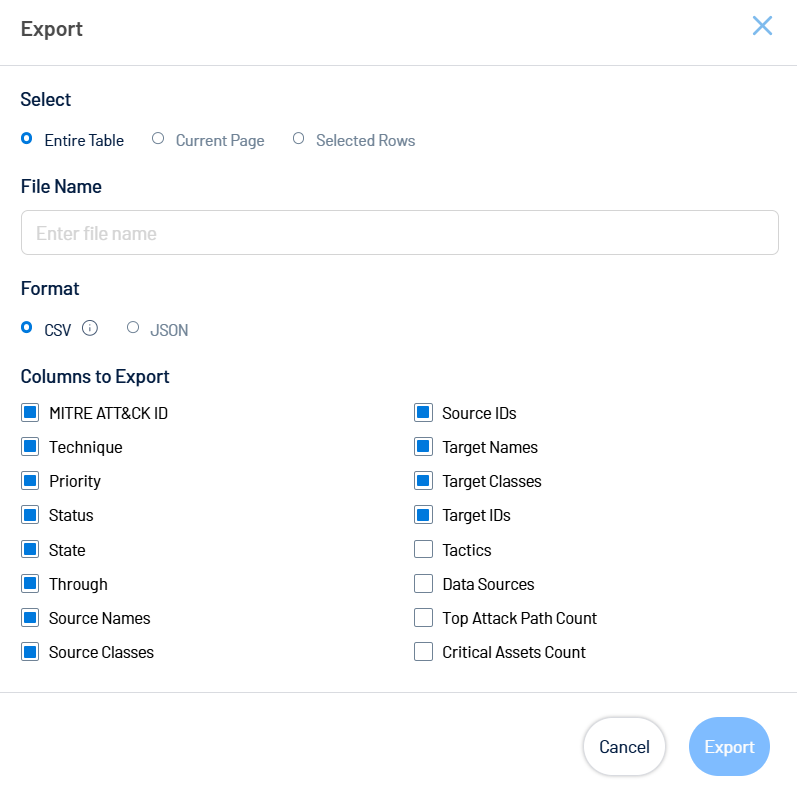Close the Export dialog with X

click(x=762, y=26)
